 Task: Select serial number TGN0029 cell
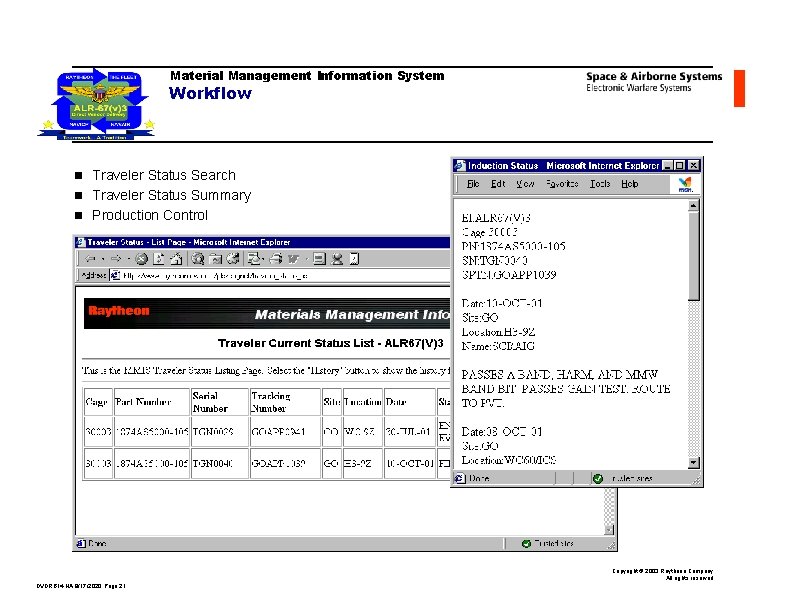tap(219, 432)
